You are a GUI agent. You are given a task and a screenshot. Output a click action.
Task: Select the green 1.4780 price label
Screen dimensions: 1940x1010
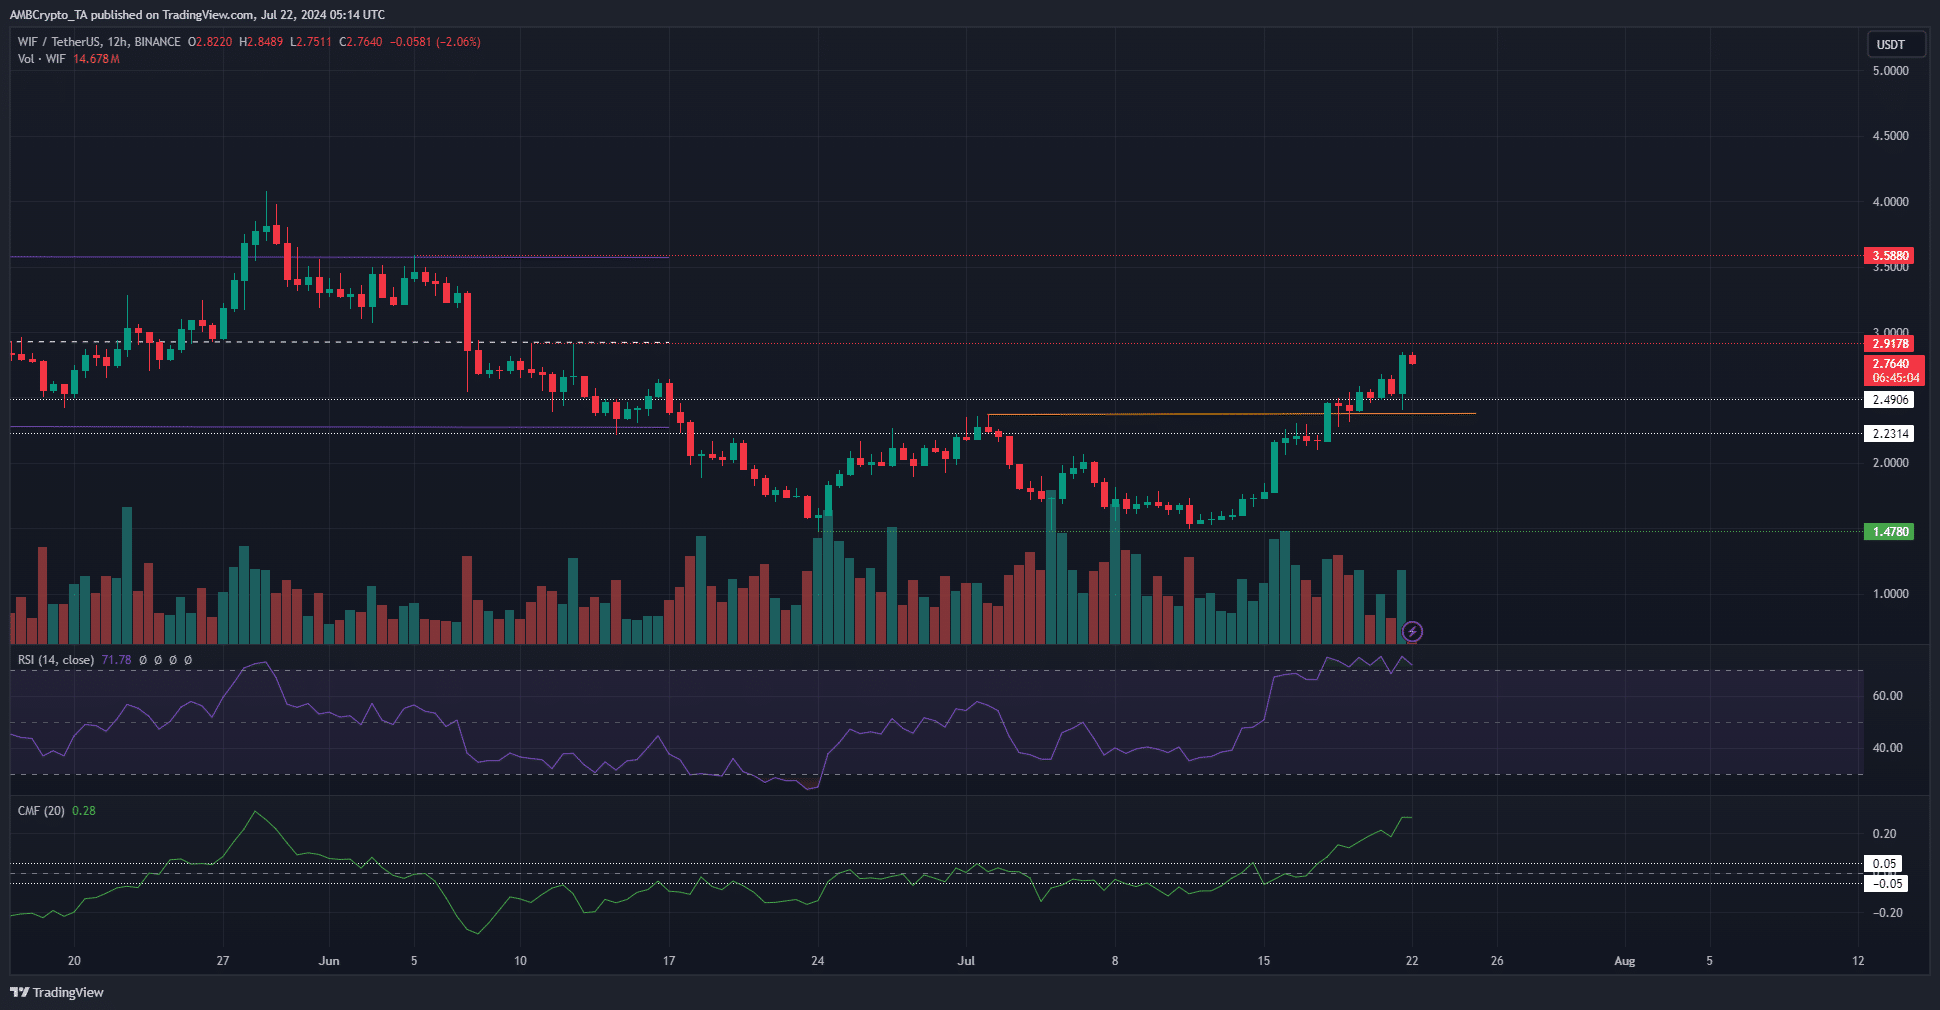point(1890,531)
